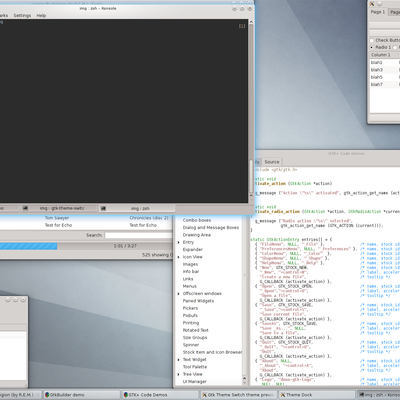Screen dimensions: 400x400
Task: Select UI Manager demo
Action: coord(194,382)
